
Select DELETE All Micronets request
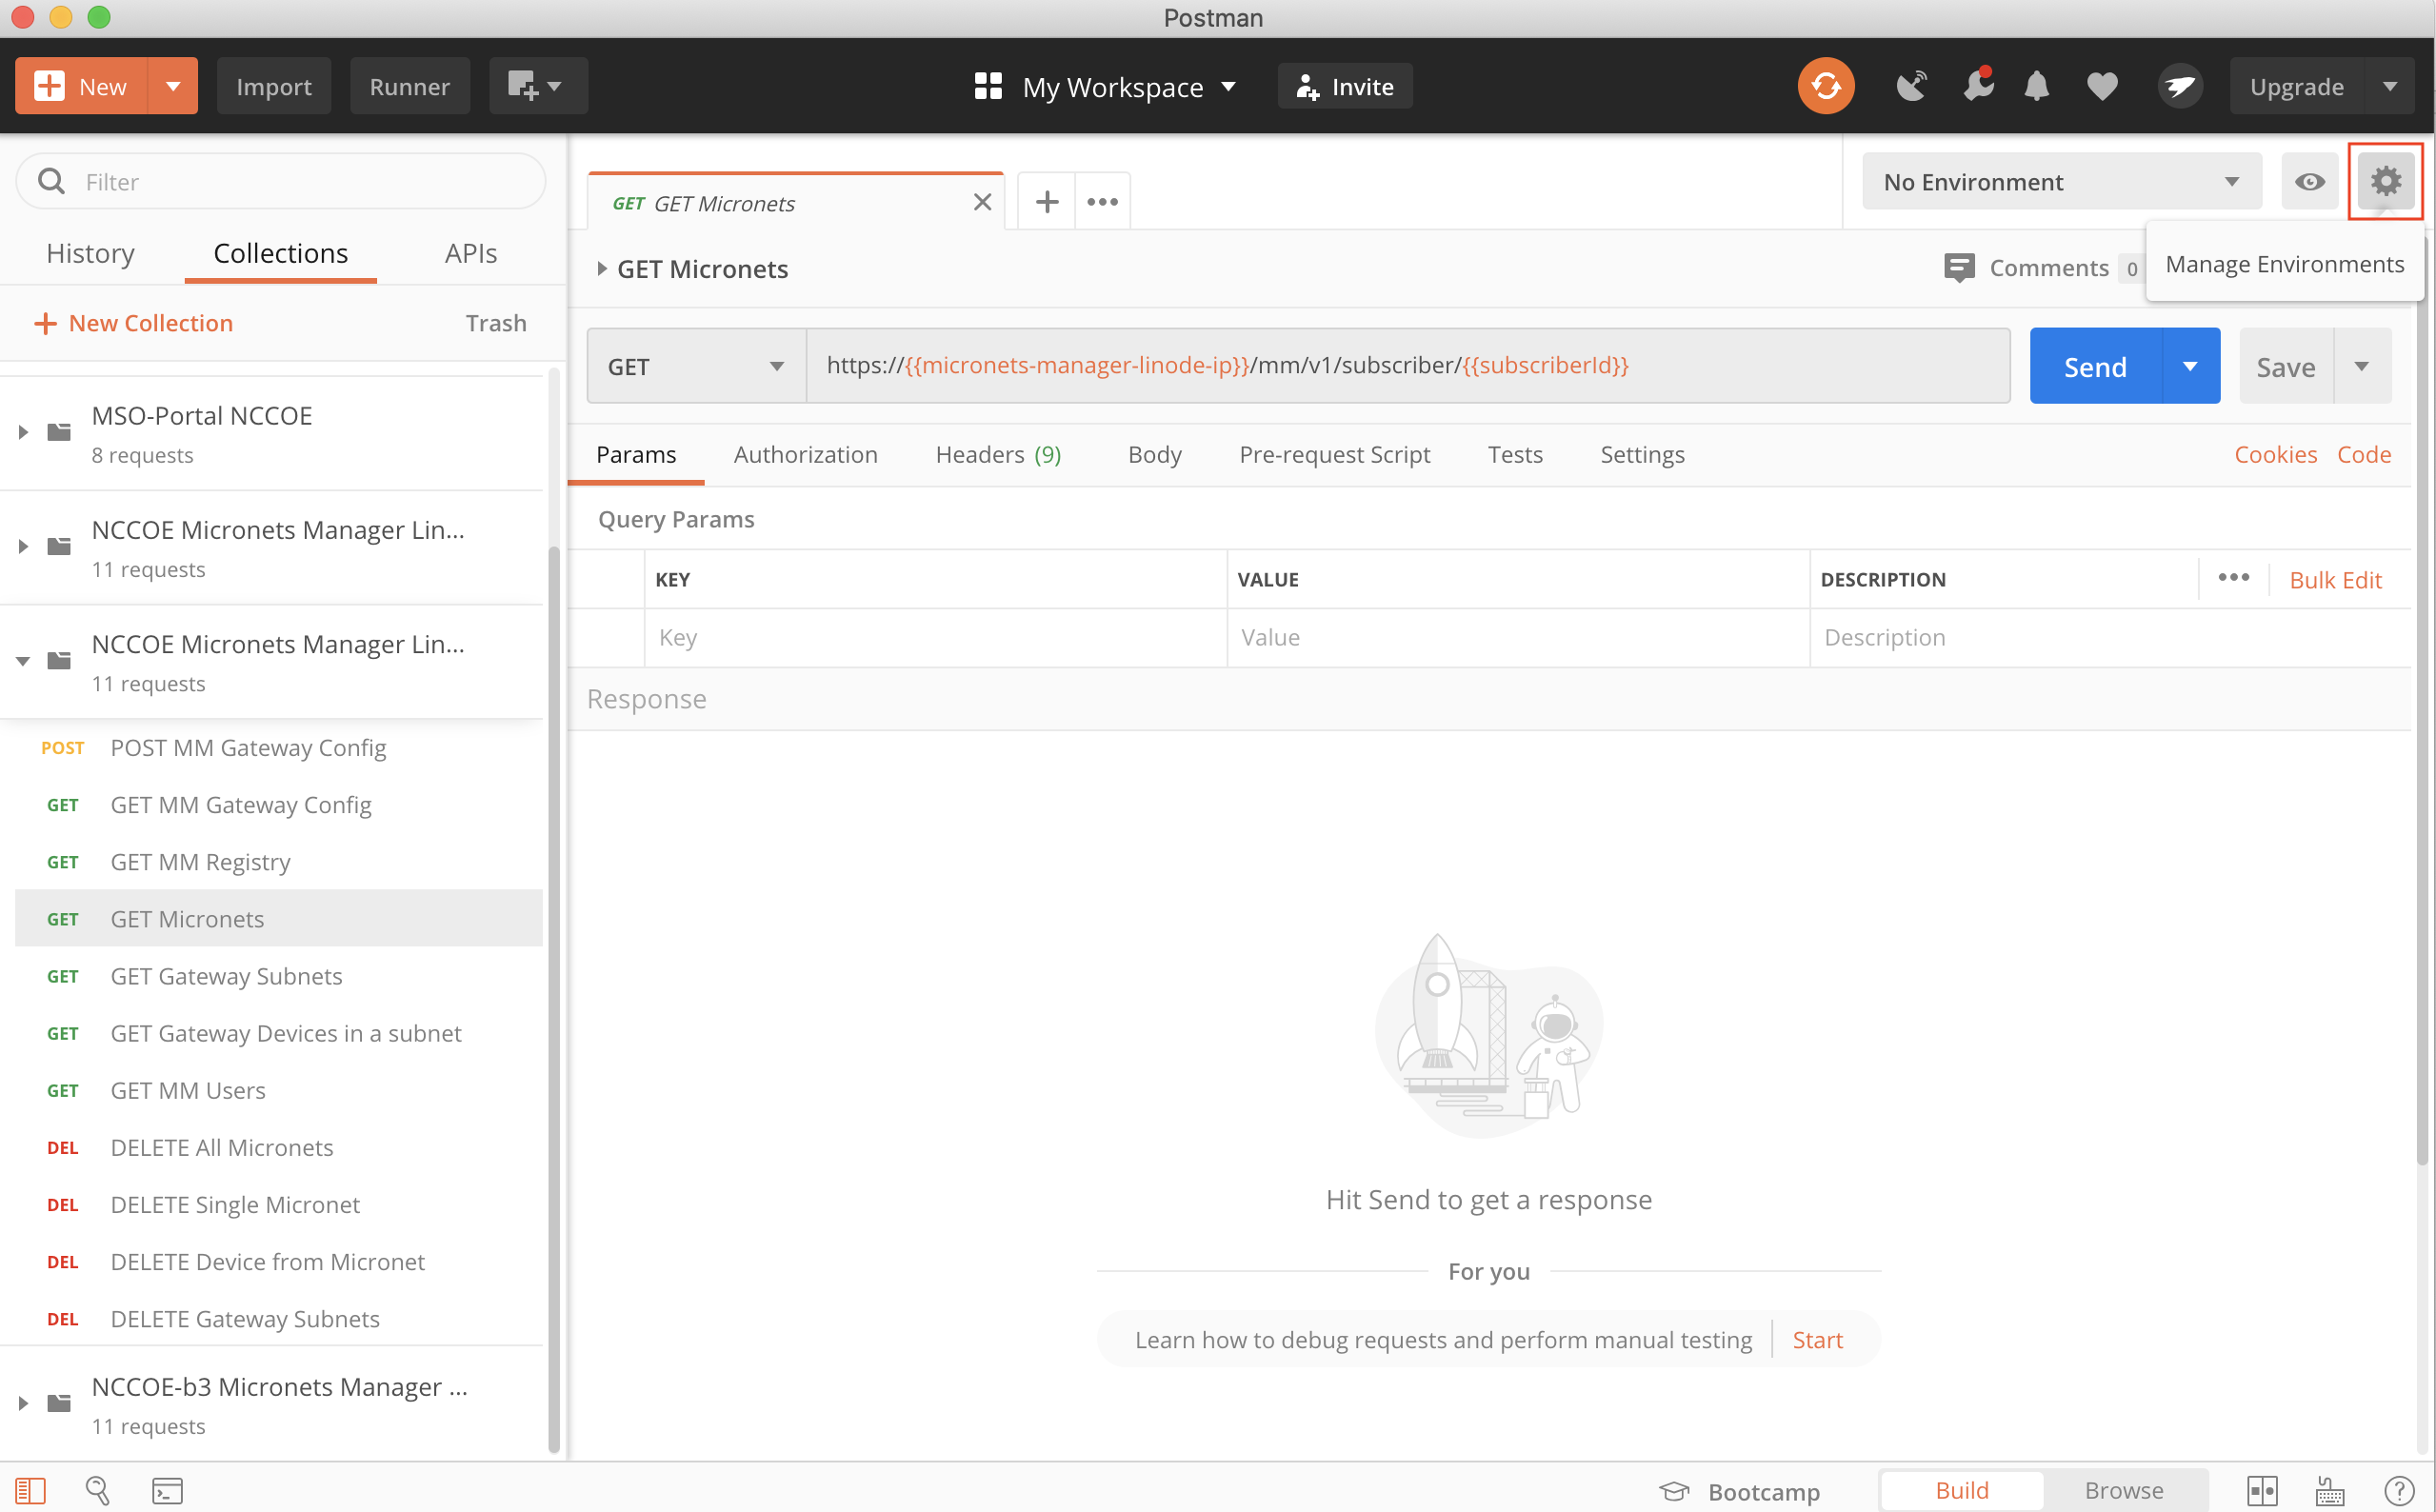click(x=278, y=1147)
